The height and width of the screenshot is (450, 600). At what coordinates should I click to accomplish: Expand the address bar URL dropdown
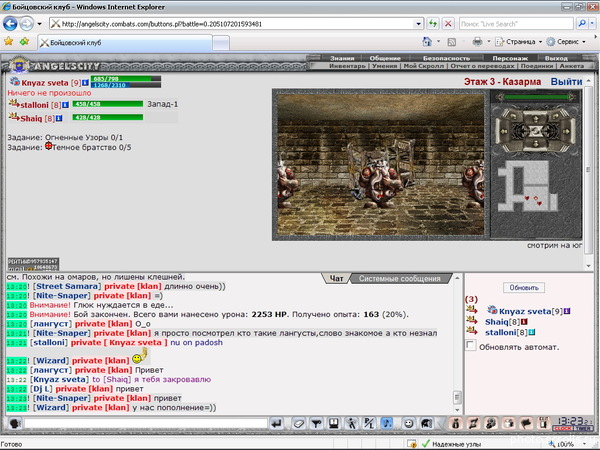(x=418, y=24)
